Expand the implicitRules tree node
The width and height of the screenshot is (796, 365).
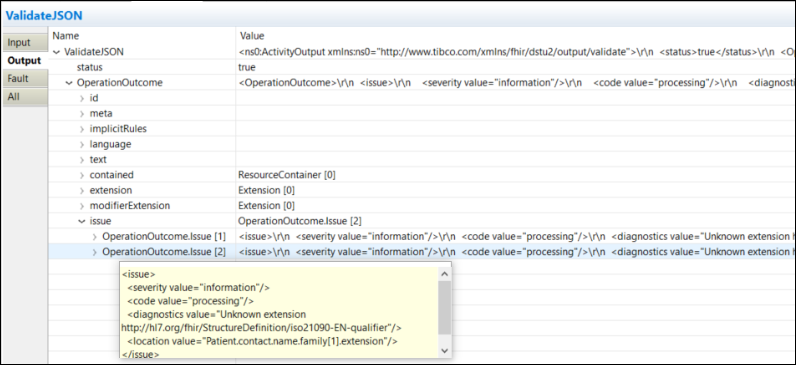(82, 129)
